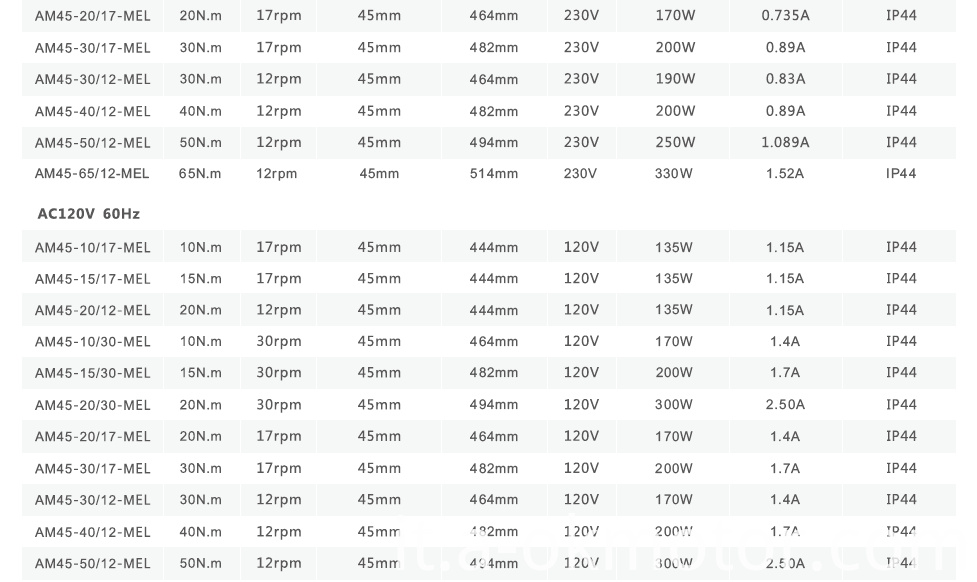Click IP44 rating in AM45-65/12-MEL row
This screenshot has width=977, height=582.
click(901, 174)
